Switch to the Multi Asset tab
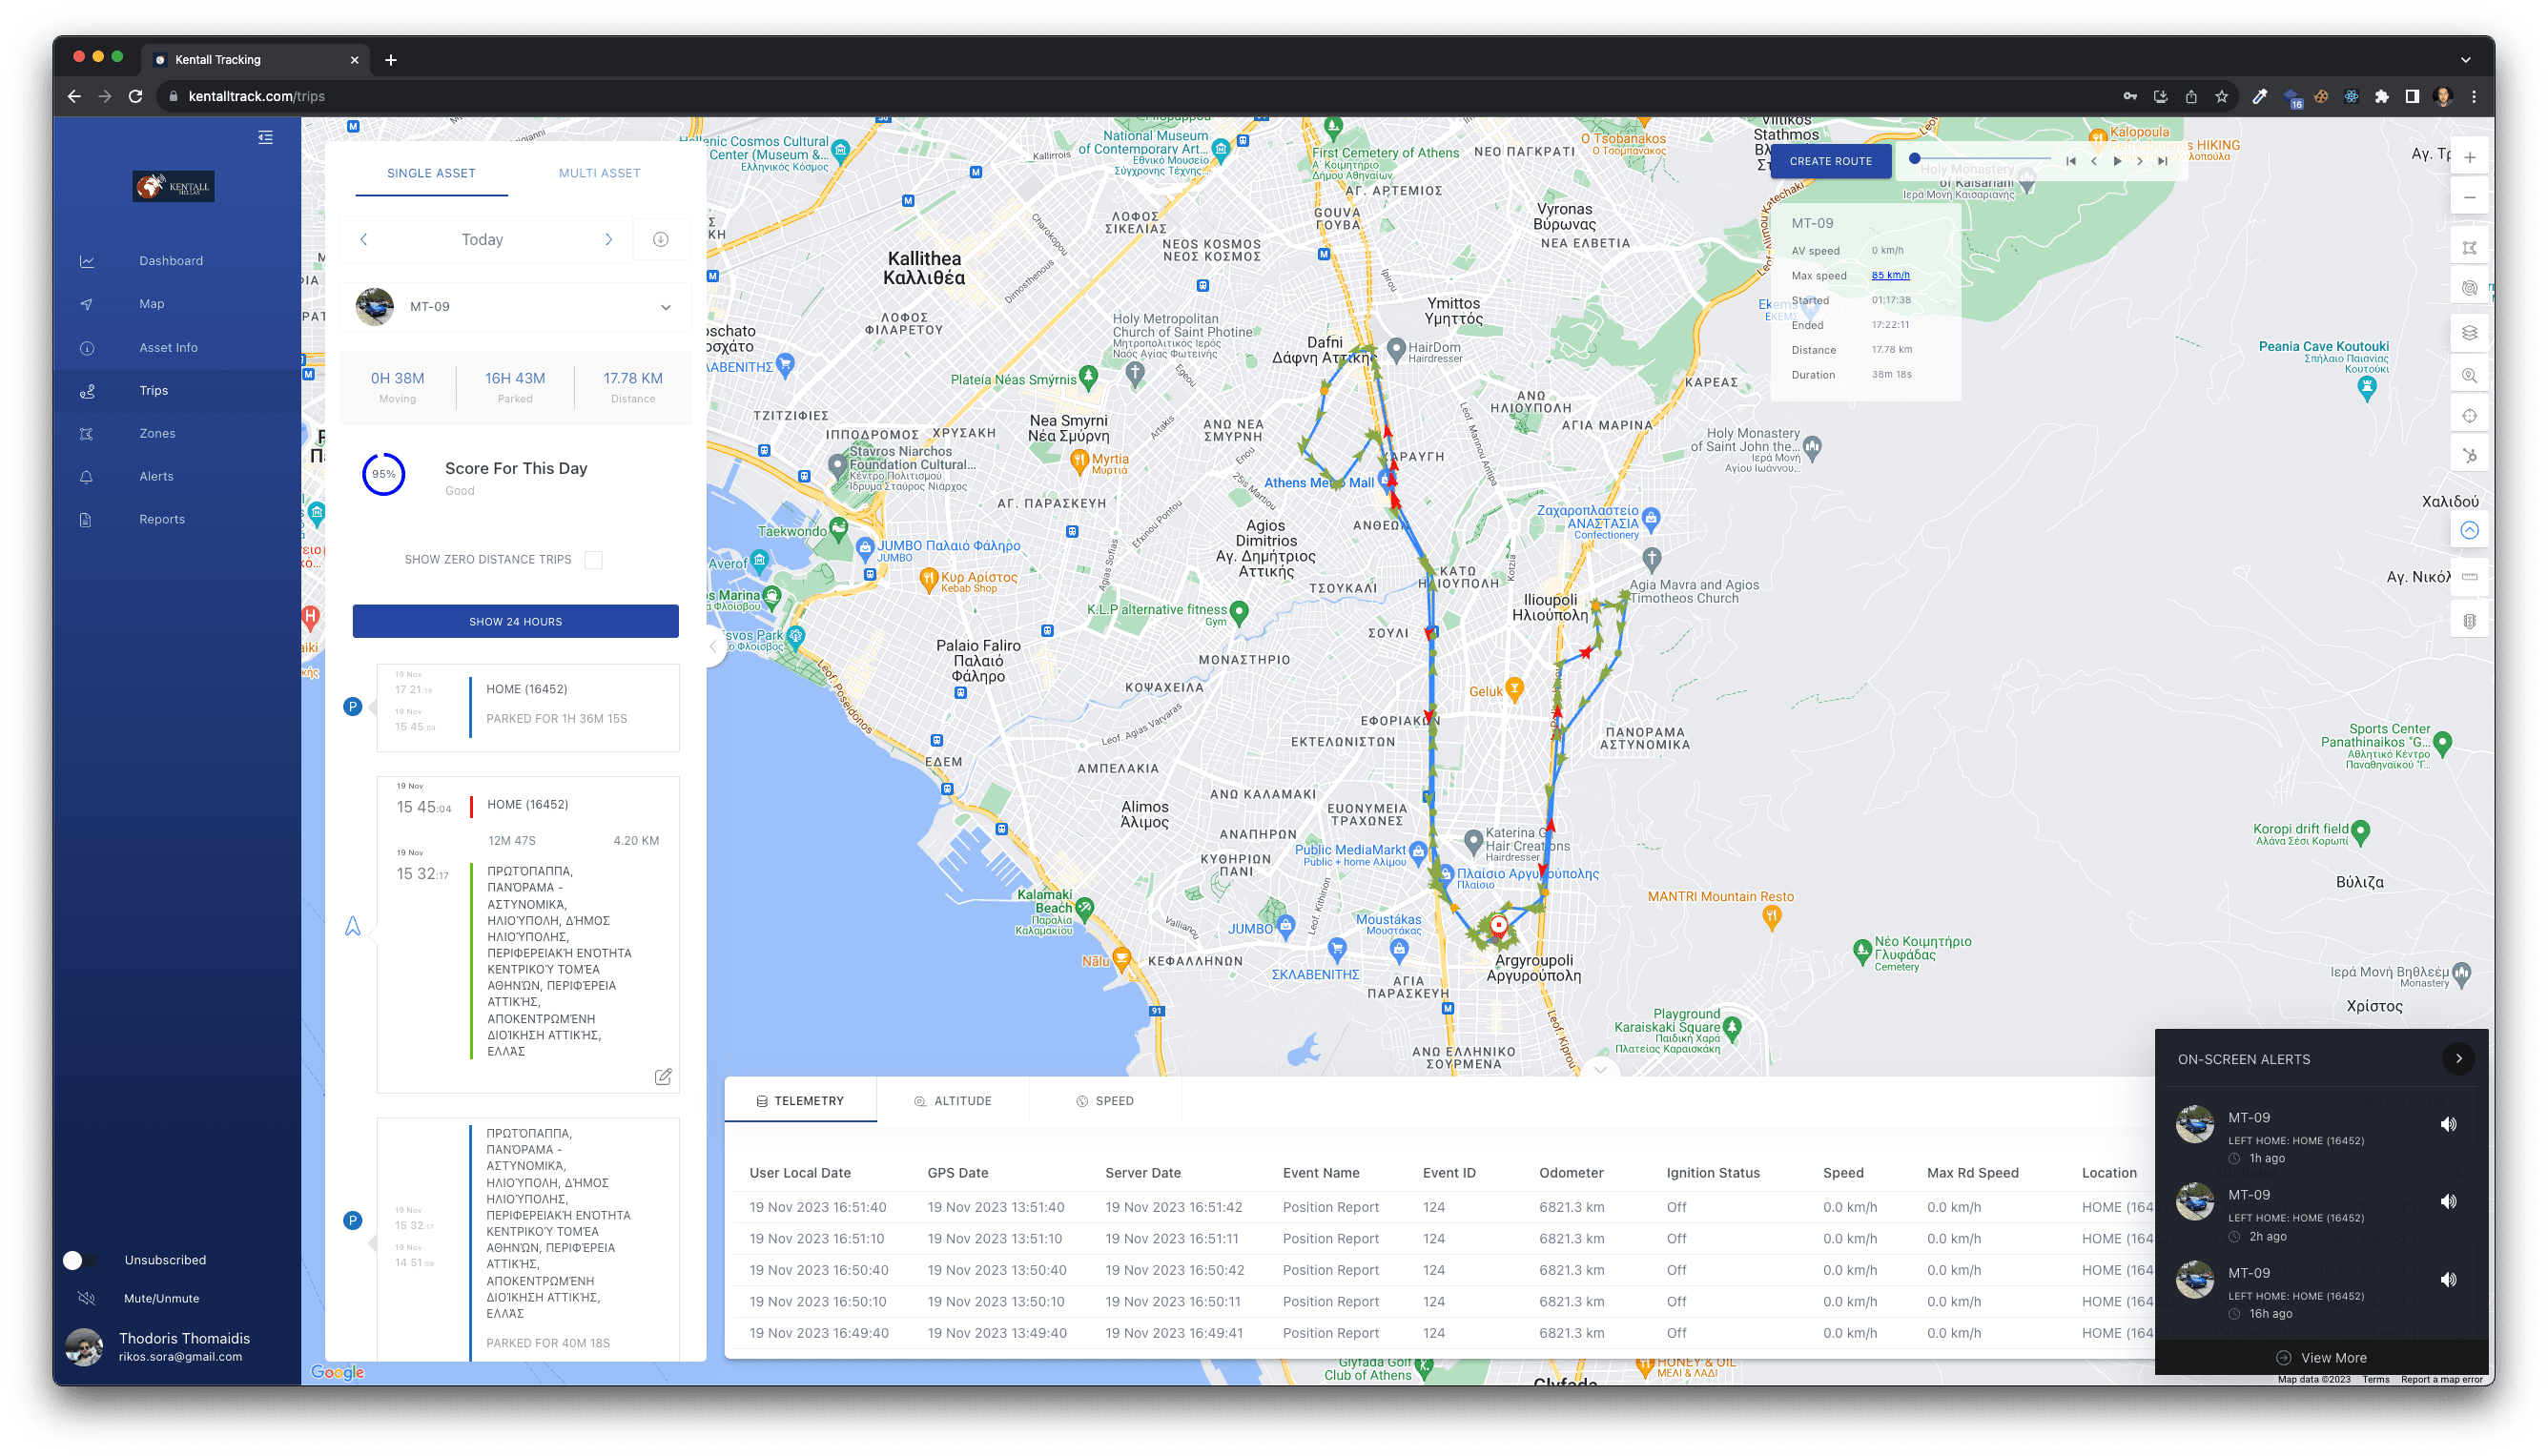The width and height of the screenshot is (2548, 1456). [599, 173]
